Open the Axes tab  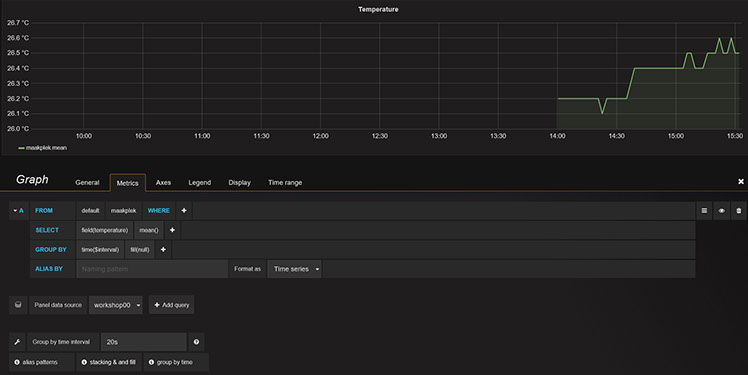point(163,182)
